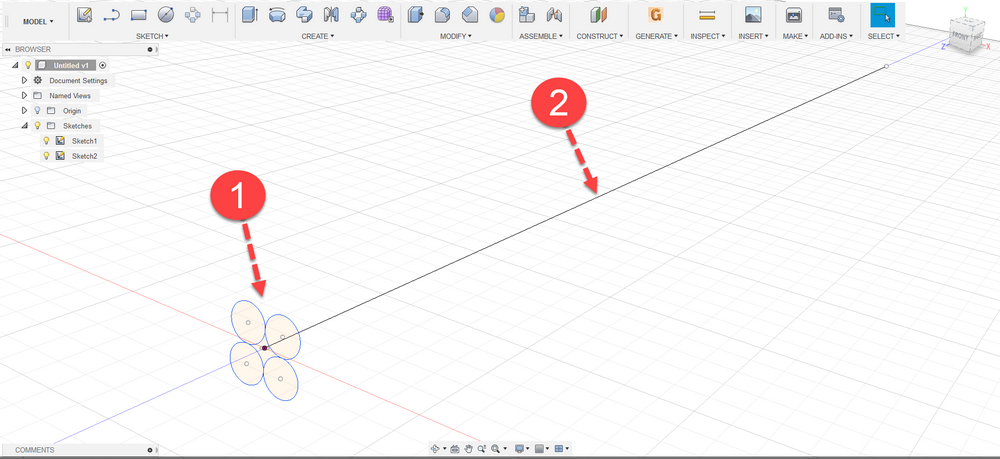Select the Center Diameter Circle tool
Viewport: 1000px width, 459px height.
pyautogui.click(x=166, y=14)
